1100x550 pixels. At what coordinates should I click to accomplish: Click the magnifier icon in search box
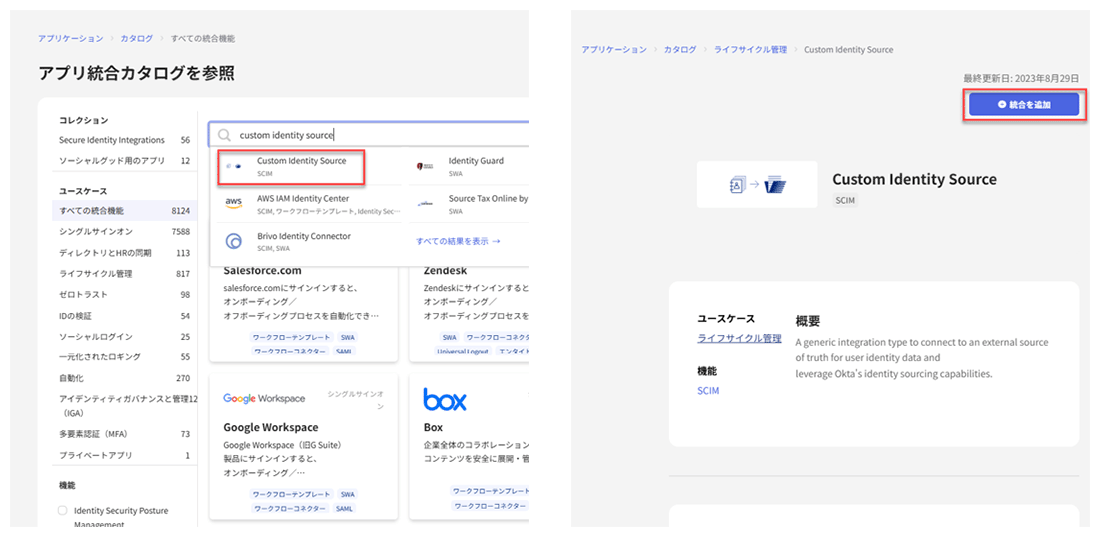coord(225,135)
